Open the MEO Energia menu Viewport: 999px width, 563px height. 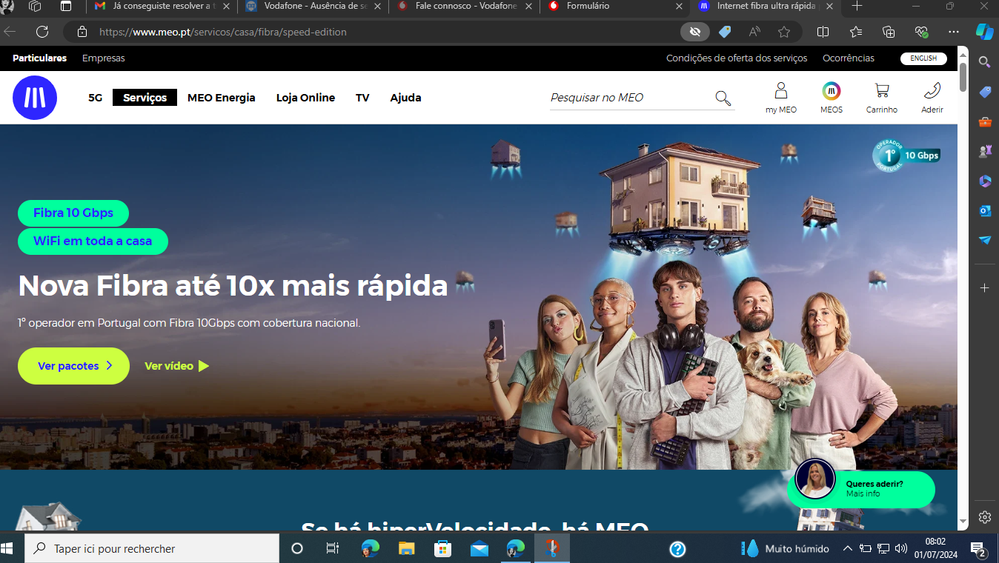pyautogui.click(x=221, y=98)
